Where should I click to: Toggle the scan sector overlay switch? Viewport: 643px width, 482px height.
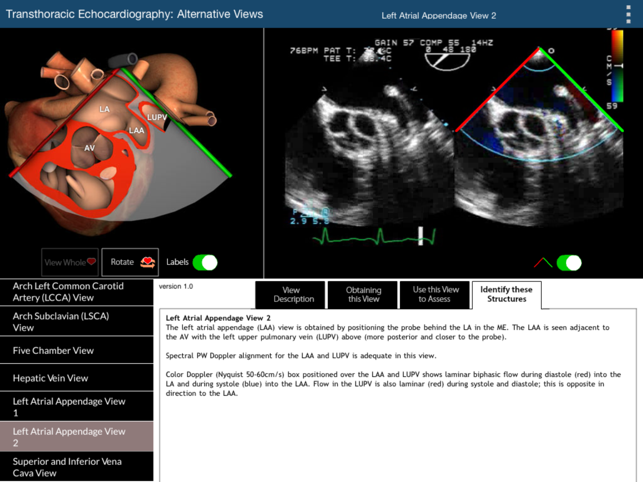569,263
